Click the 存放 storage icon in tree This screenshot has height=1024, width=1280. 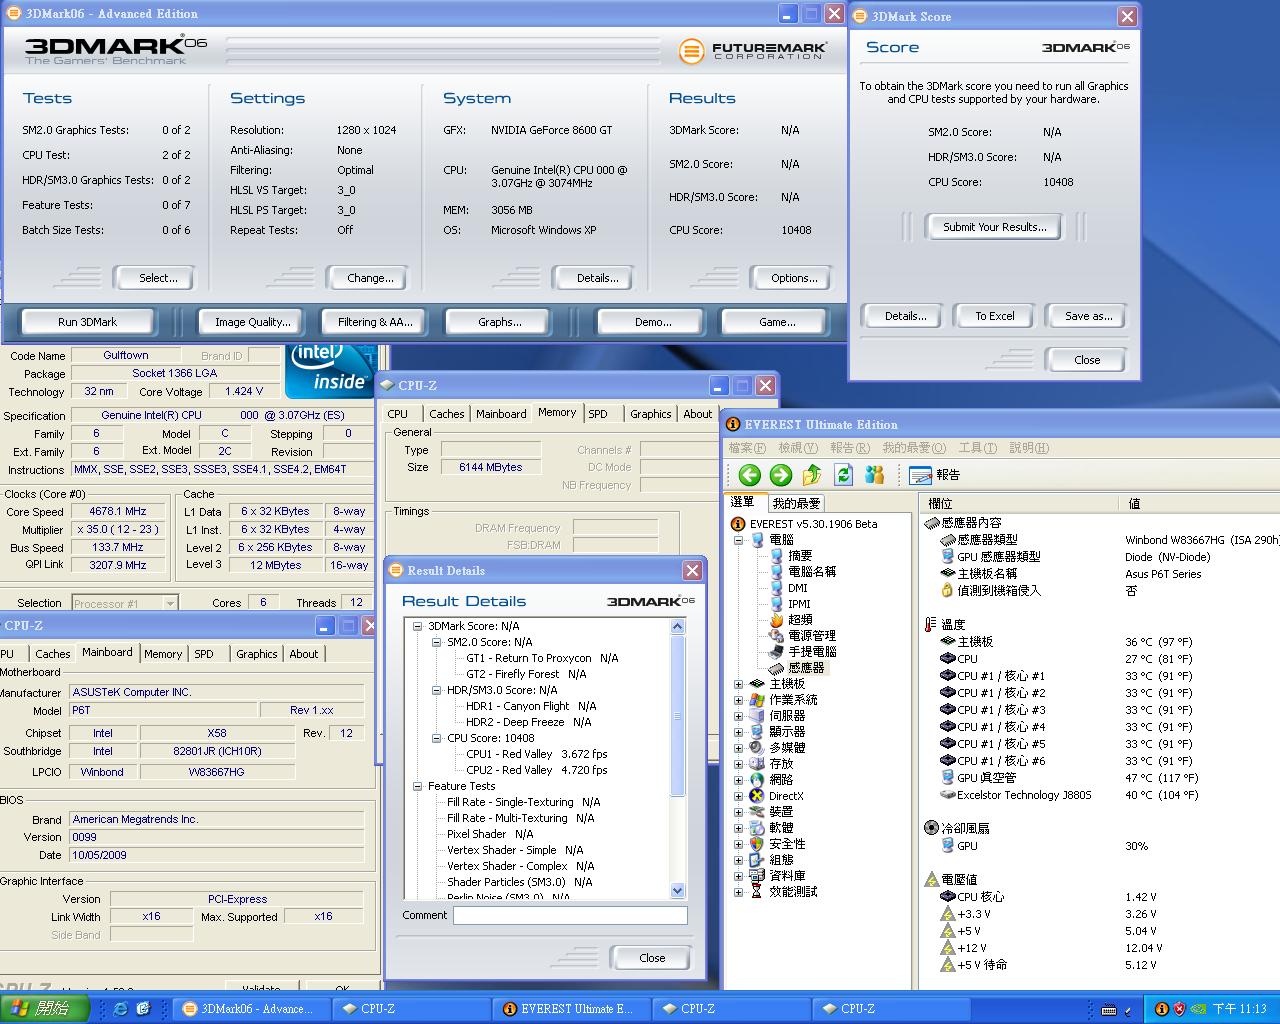tap(757, 764)
